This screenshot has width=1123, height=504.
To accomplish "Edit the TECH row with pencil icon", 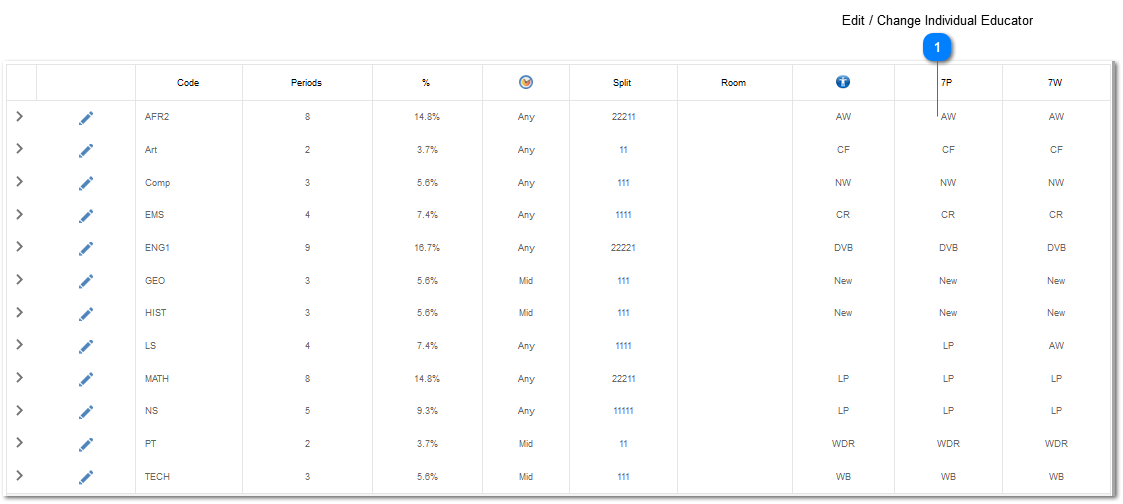I will [x=86, y=477].
